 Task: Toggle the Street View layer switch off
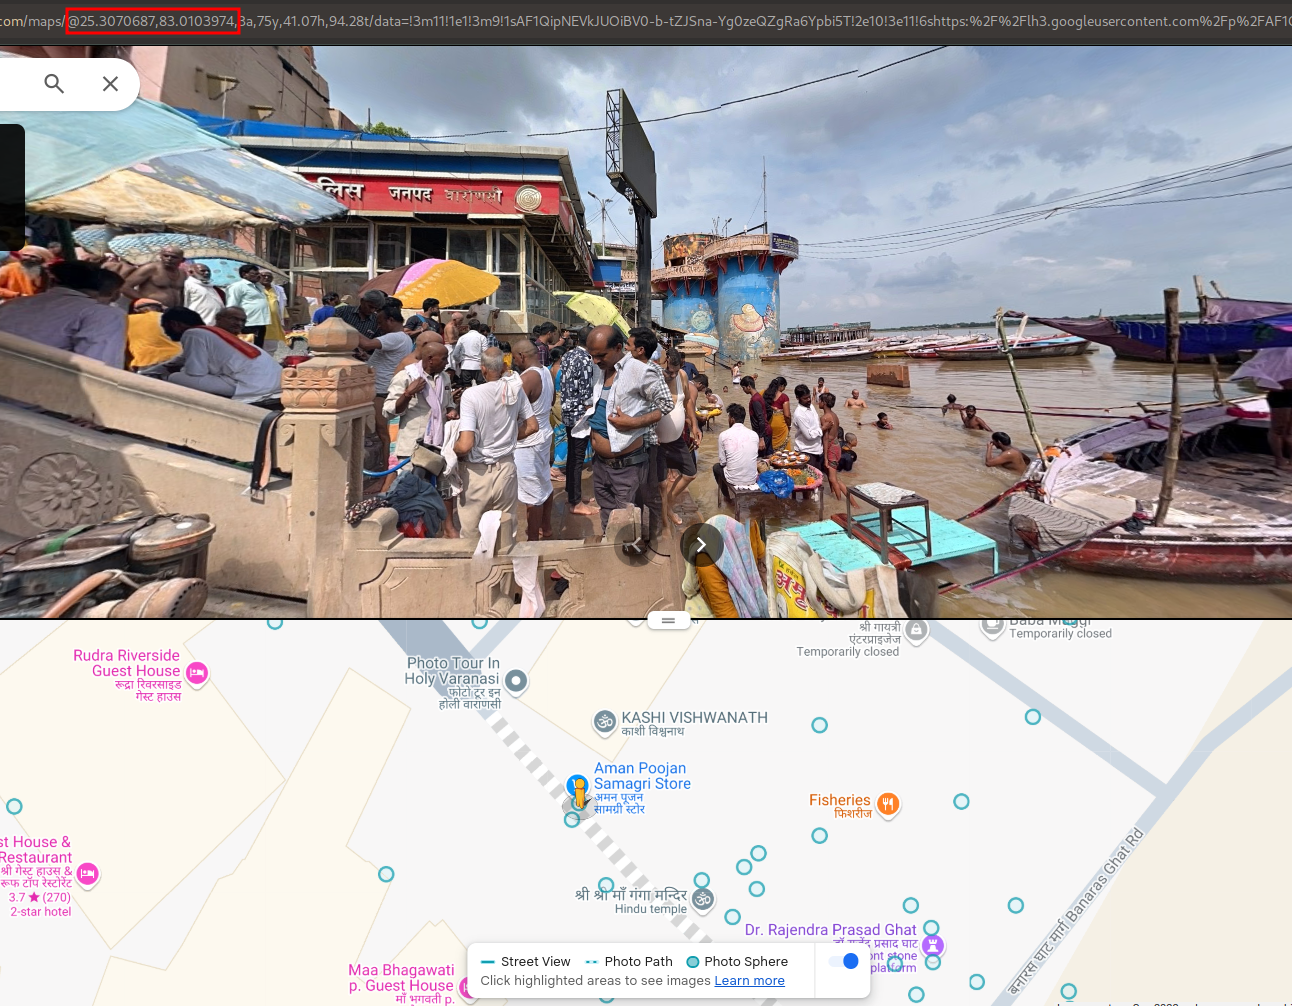coord(844,961)
